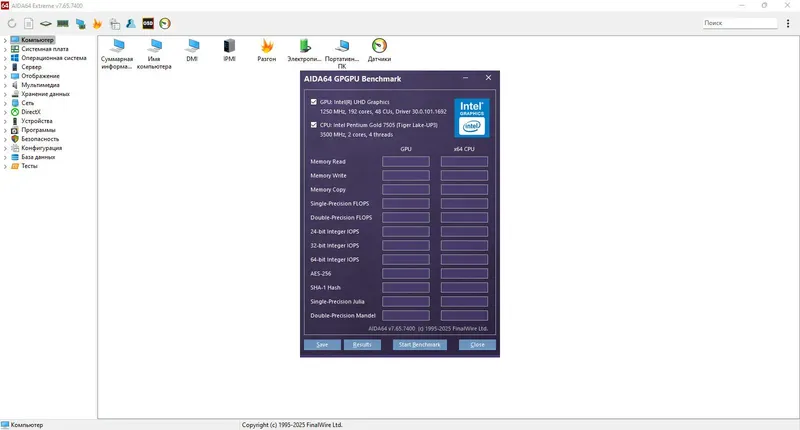Click the Поиск search field
This screenshot has width=800, height=430.
click(x=740, y=23)
